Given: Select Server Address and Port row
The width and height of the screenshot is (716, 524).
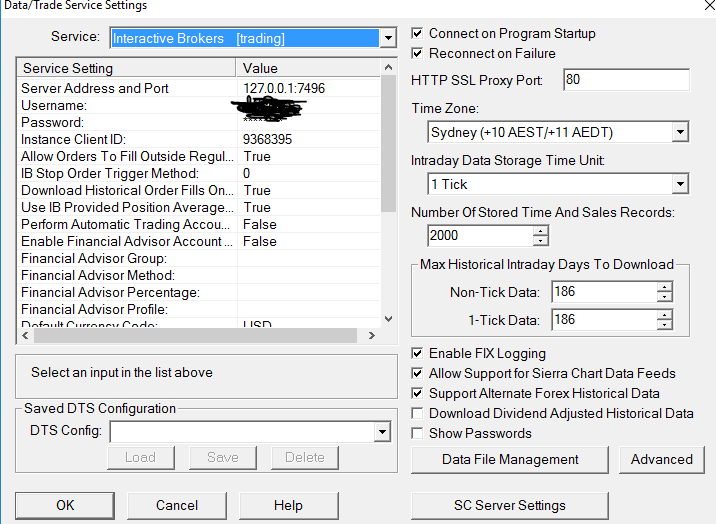Looking at the screenshot, I should [x=199, y=88].
